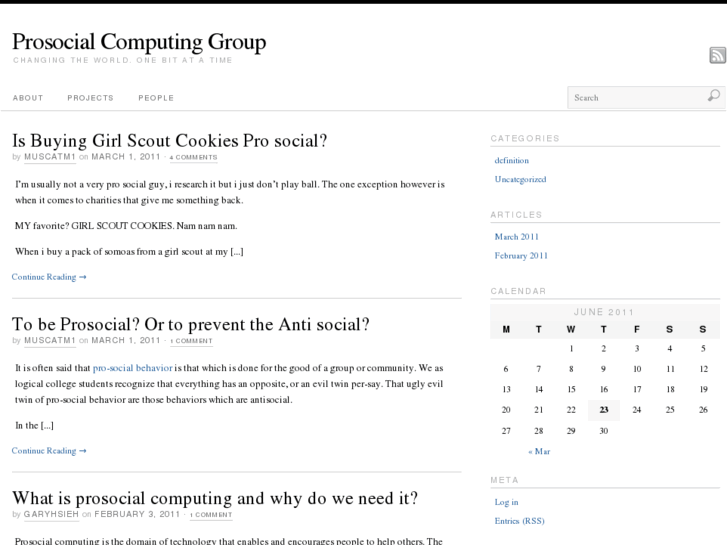Select day 23 in the calendar
The height and width of the screenshot is (545, 727).
click(x=604, y=409)
